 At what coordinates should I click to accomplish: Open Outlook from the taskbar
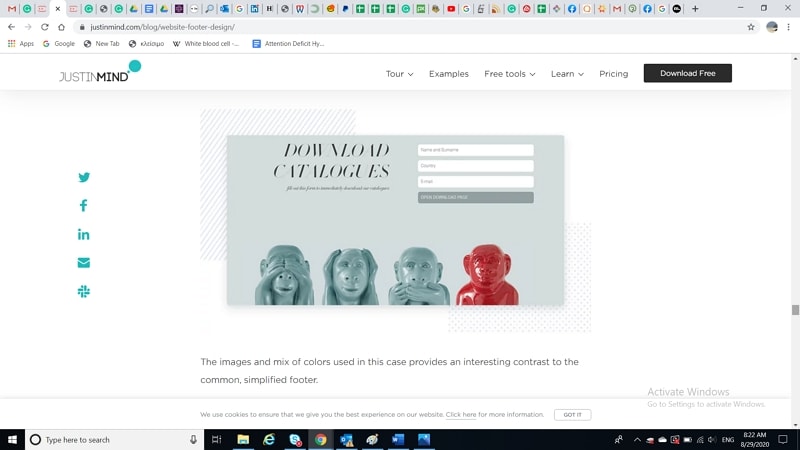tap(346, 439)
